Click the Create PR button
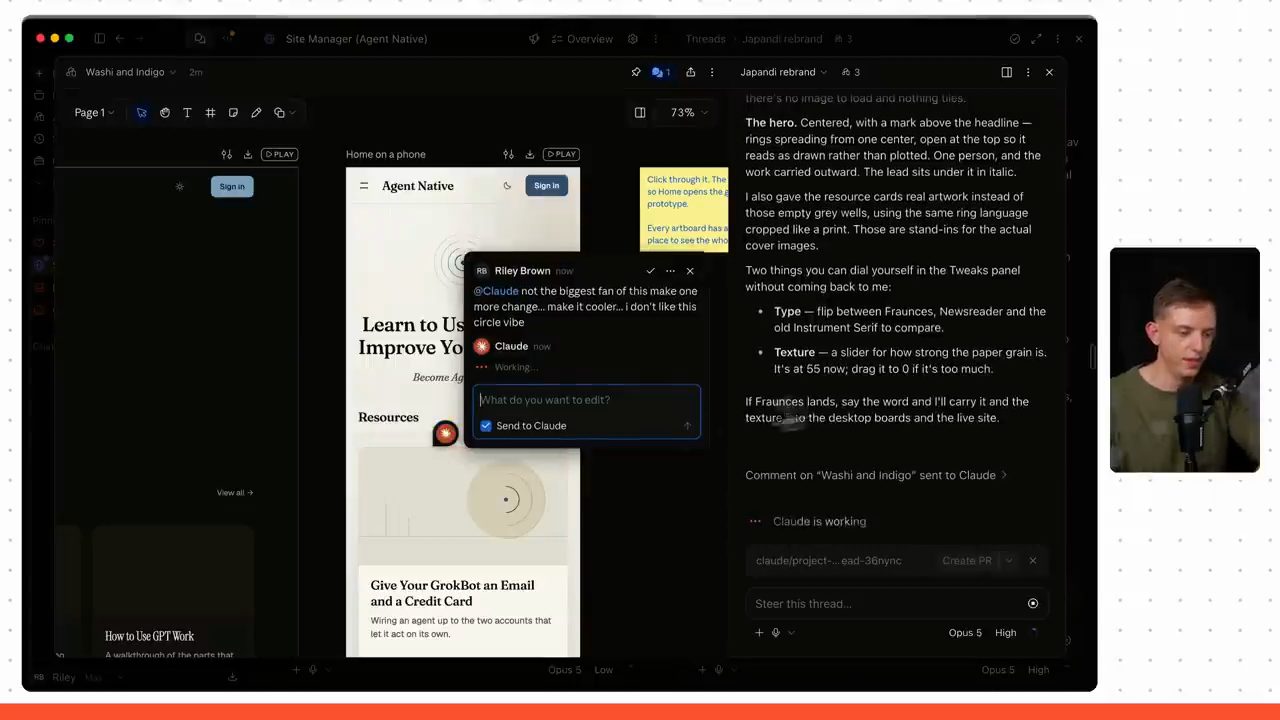 pos(967,561)
